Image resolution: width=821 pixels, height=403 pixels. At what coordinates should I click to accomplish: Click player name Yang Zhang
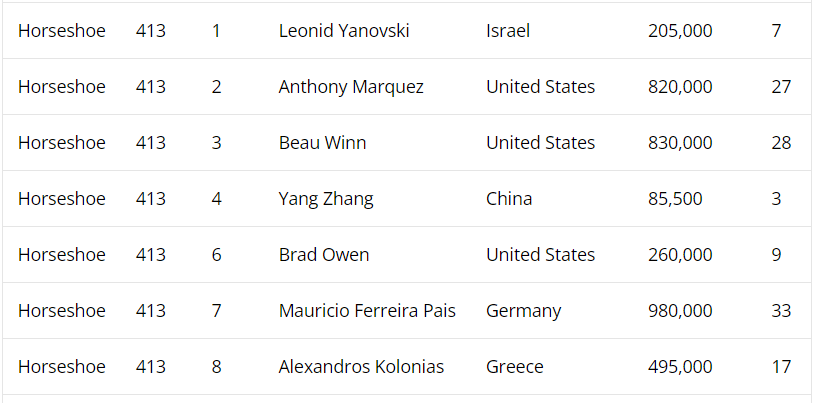326,199
